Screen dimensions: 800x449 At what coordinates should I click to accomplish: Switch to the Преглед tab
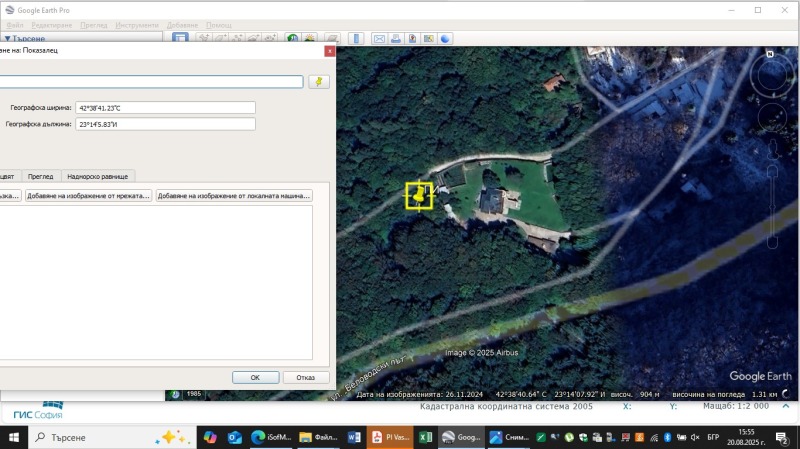tap(40, 176)
